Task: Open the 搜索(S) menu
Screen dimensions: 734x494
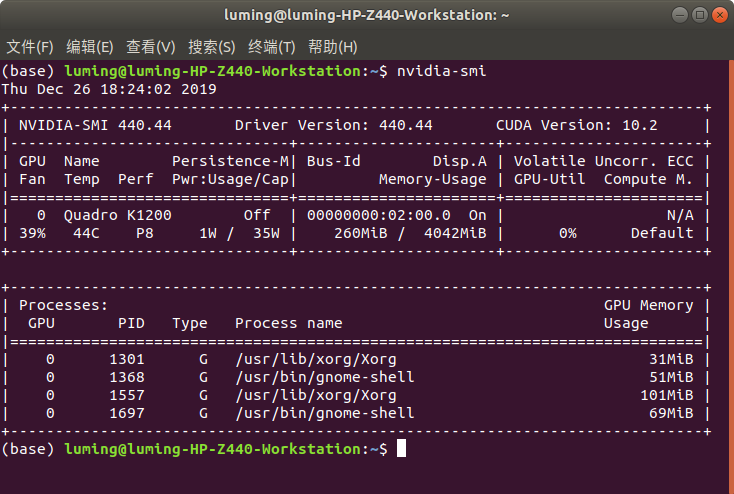Action: (212, 47)
